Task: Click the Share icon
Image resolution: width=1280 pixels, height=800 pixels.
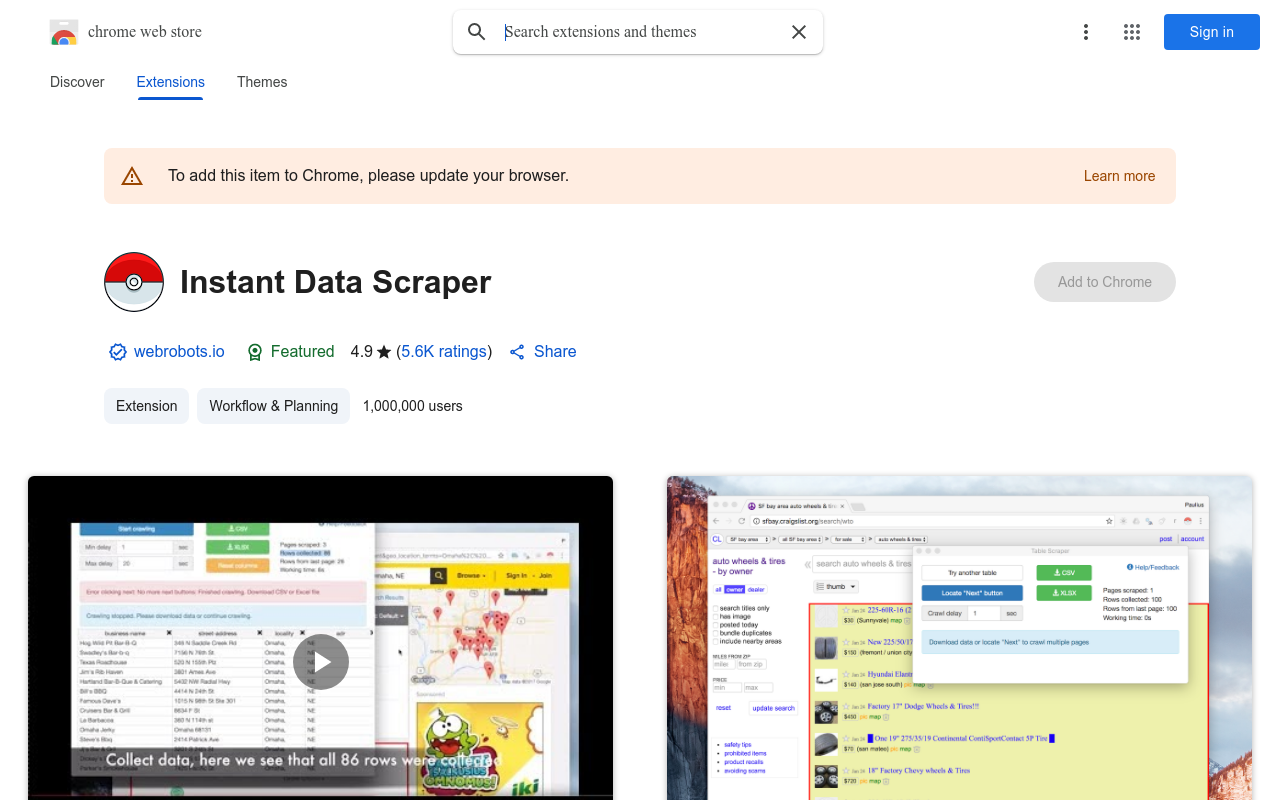Action: (517, 352)
